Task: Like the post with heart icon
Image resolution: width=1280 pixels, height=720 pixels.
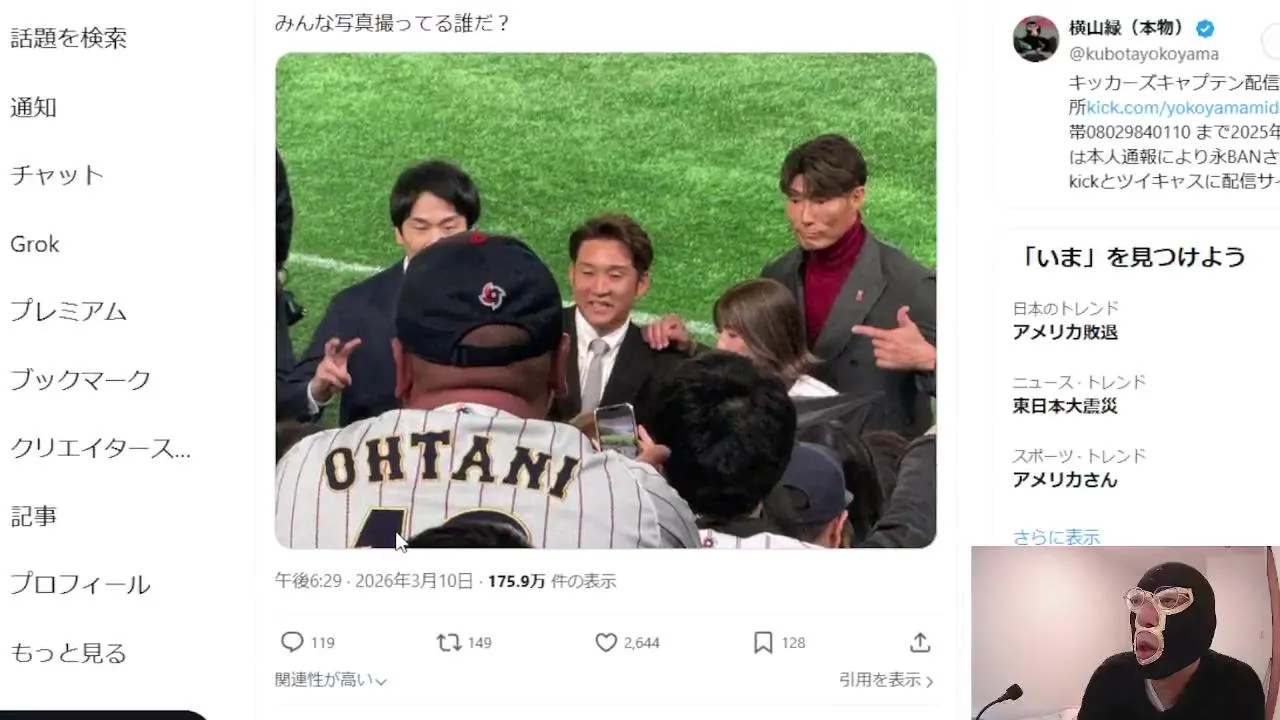Action: click(x=606, y=642)
